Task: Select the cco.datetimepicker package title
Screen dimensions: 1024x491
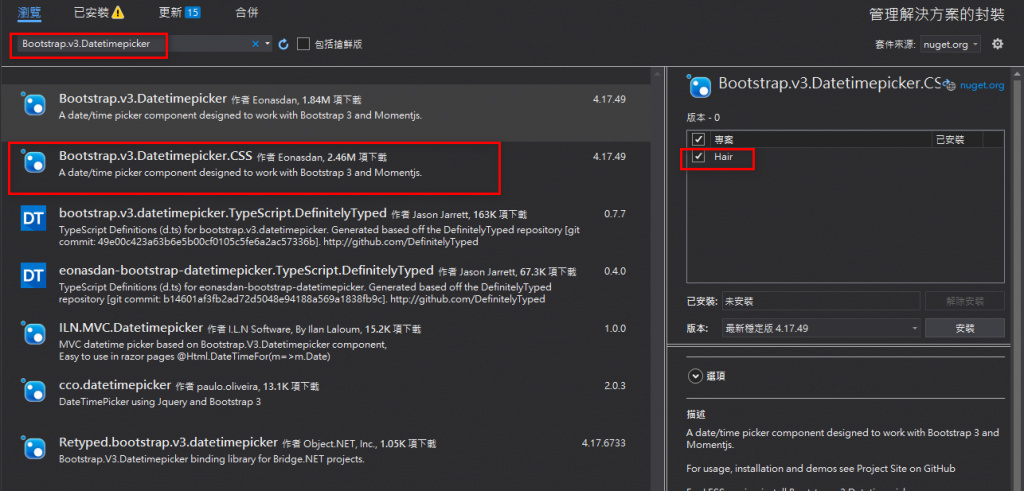Action: coord(115,385)
